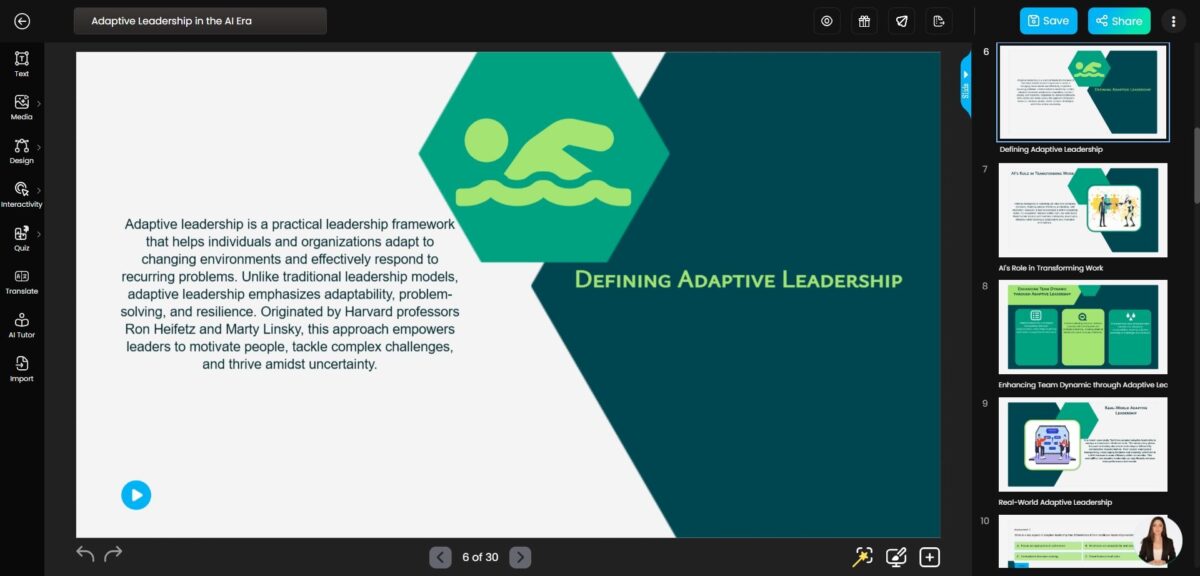Play the slide audio narration

tap(136, 494)
